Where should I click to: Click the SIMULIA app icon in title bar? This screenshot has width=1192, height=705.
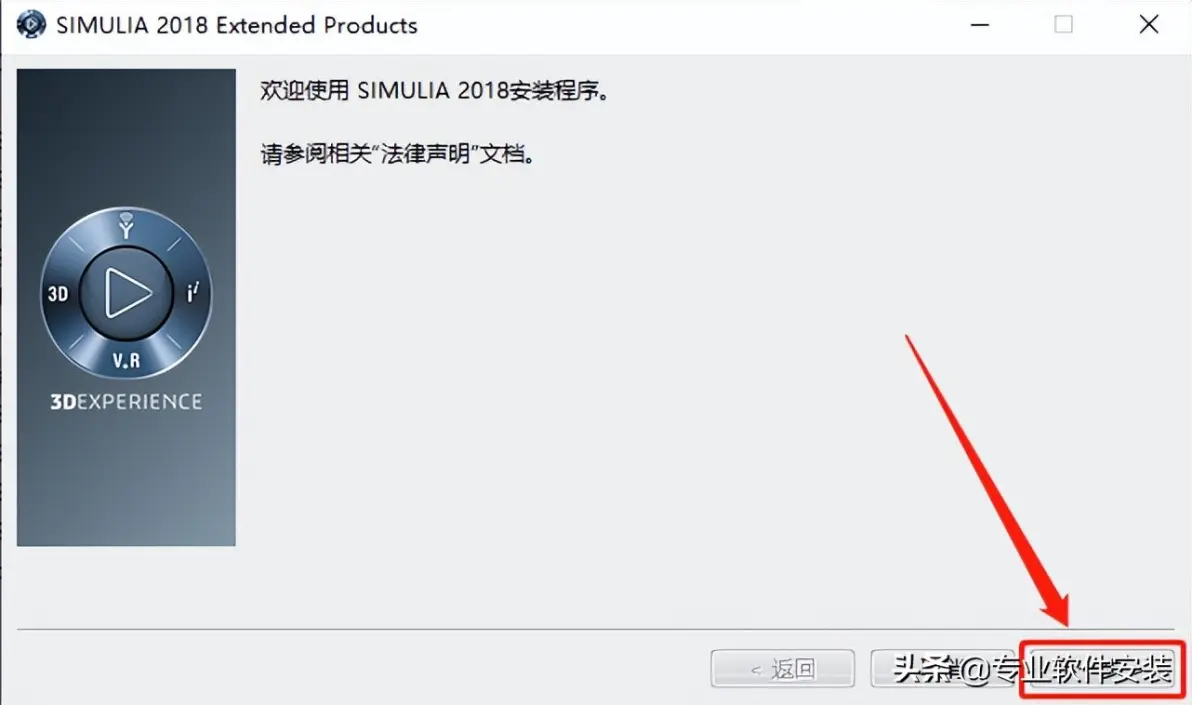tap(31, 24)
